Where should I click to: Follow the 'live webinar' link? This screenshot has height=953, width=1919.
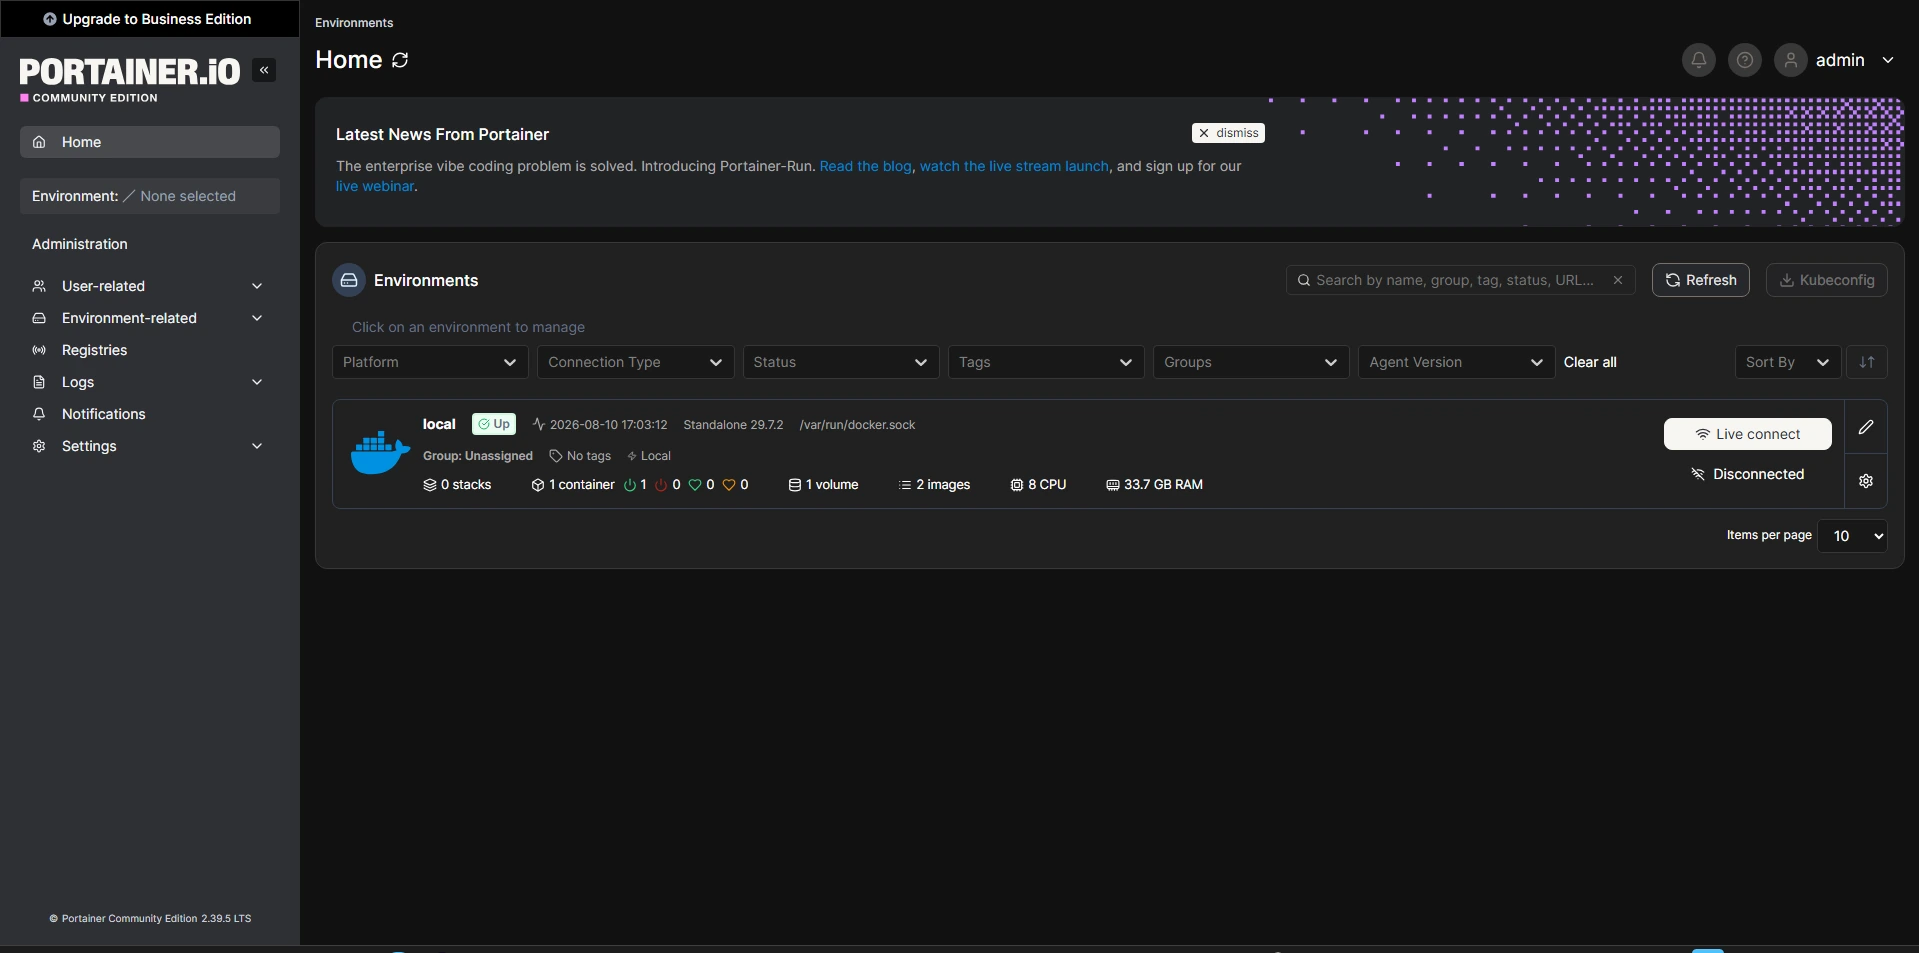(x=375, y=186)
